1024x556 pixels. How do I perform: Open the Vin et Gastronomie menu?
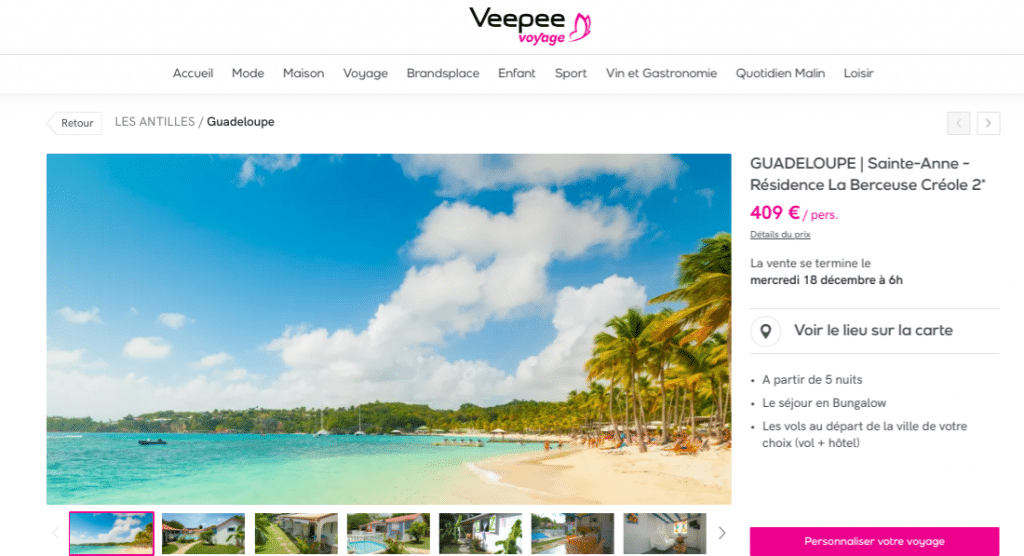coord(661,73)
